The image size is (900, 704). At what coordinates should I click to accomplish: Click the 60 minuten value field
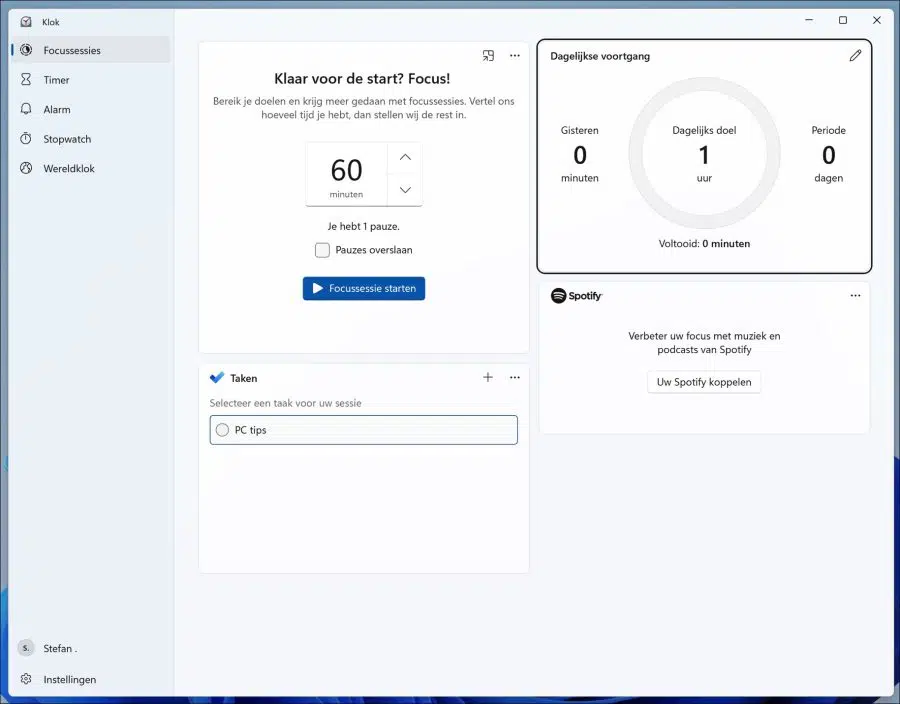point(347,174)
